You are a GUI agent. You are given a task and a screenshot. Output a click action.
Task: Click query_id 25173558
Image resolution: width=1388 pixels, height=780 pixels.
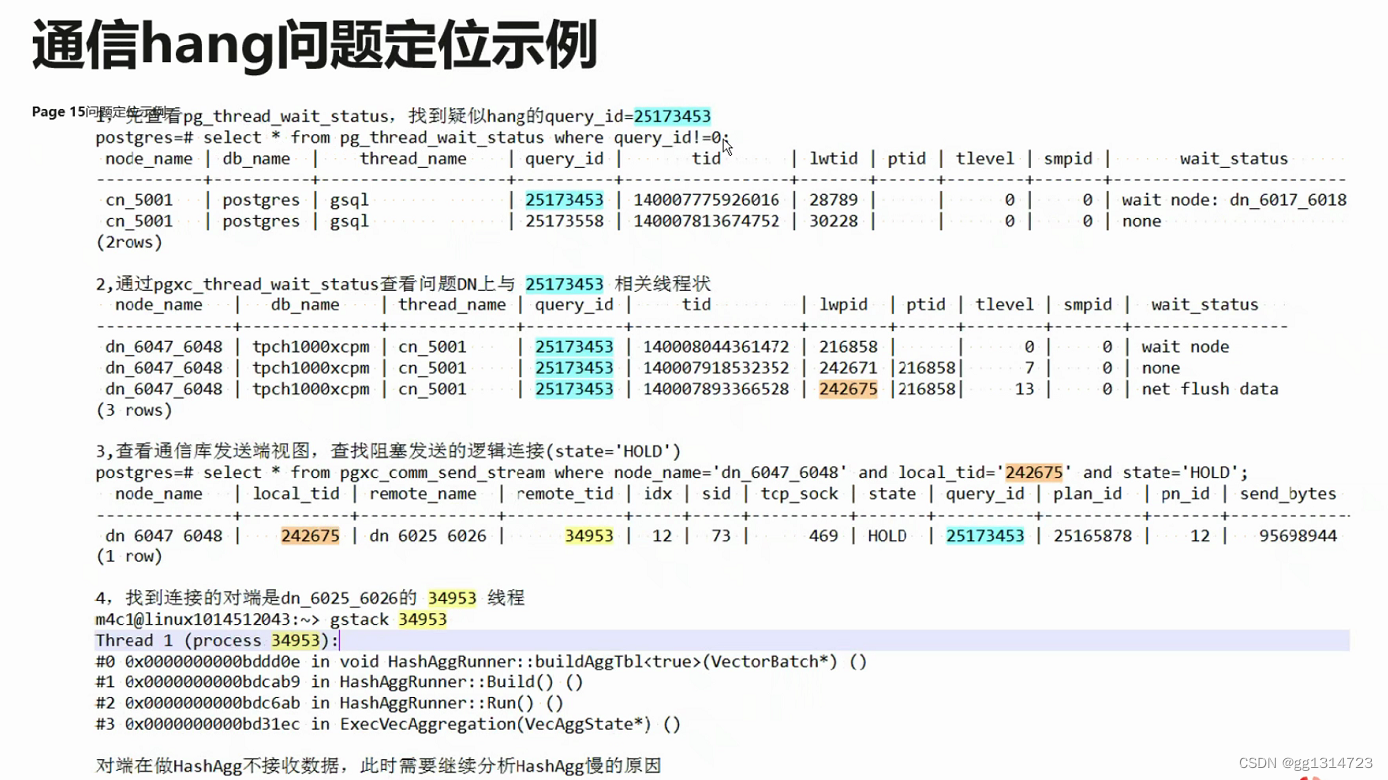tap(564, 221)
